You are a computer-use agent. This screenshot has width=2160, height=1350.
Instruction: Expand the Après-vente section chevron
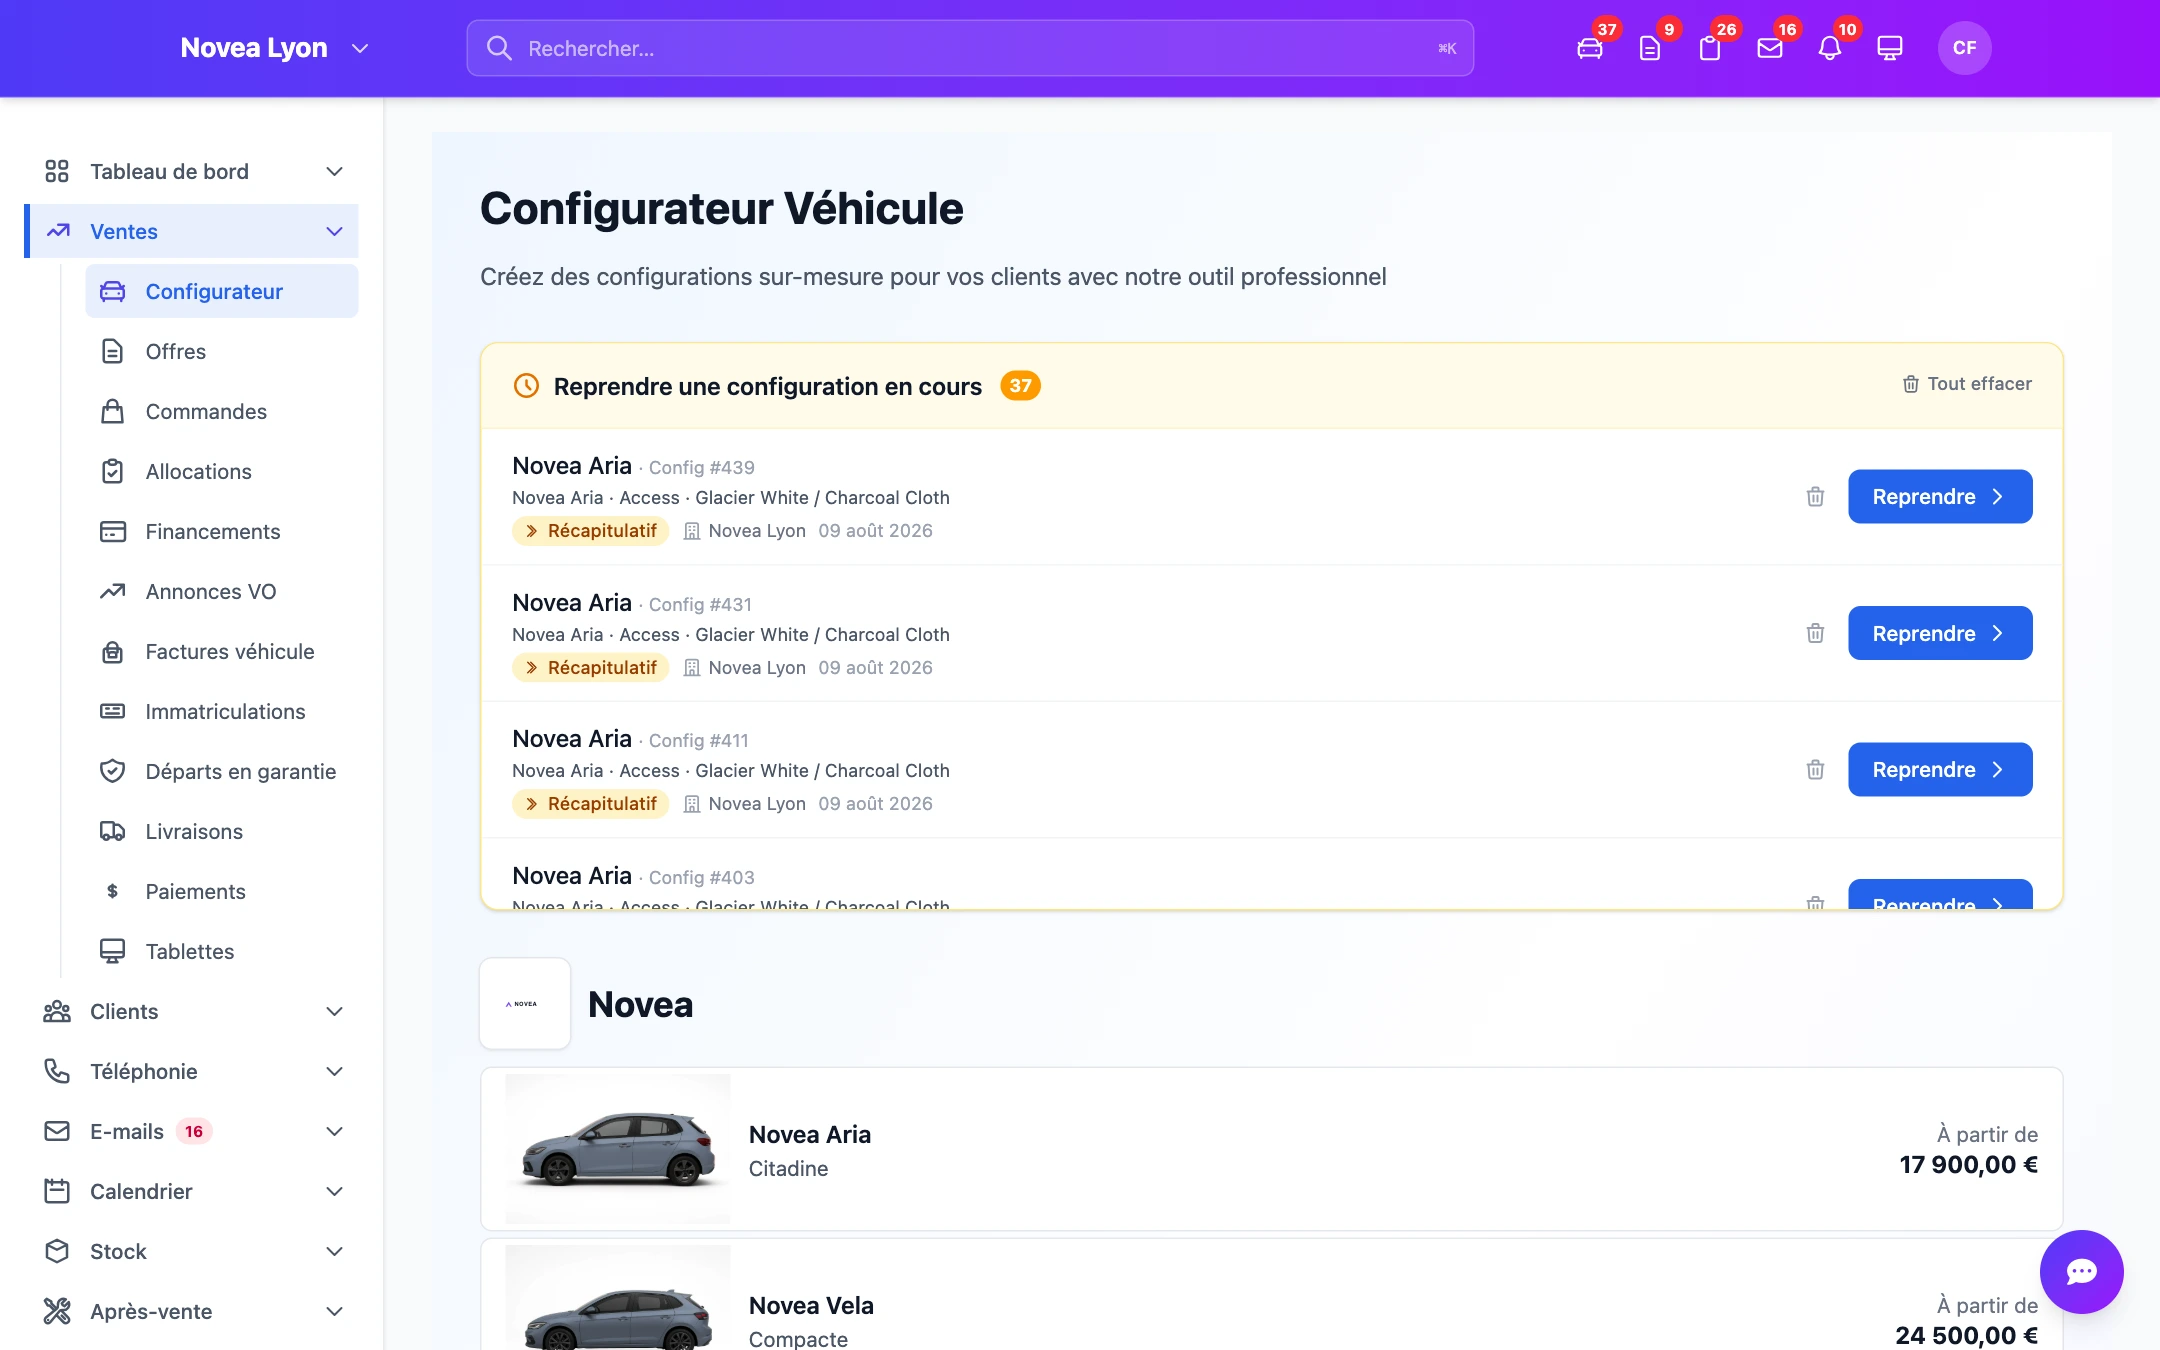(x=335, y=1311)
